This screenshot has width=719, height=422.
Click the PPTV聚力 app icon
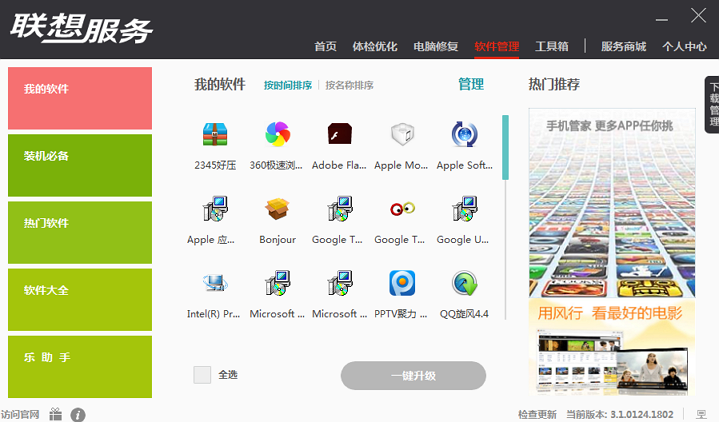click(x=402, y=283)
